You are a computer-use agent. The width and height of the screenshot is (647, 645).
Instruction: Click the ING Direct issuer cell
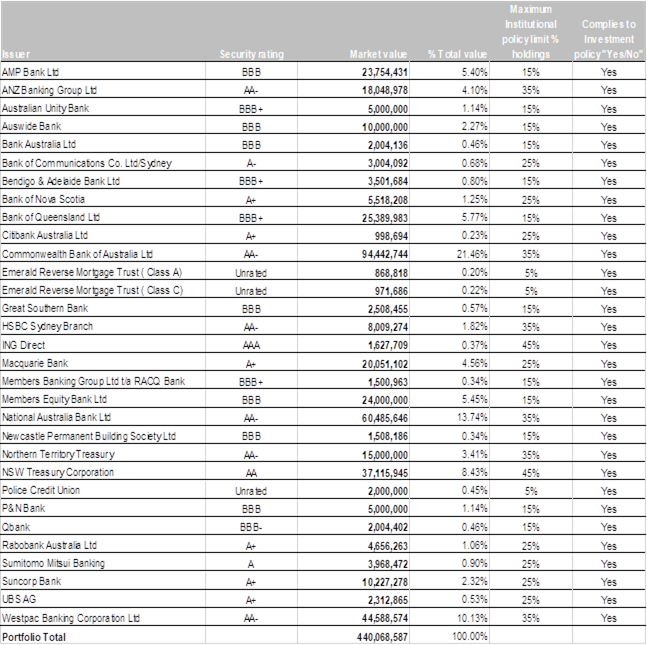pos(24,345)
